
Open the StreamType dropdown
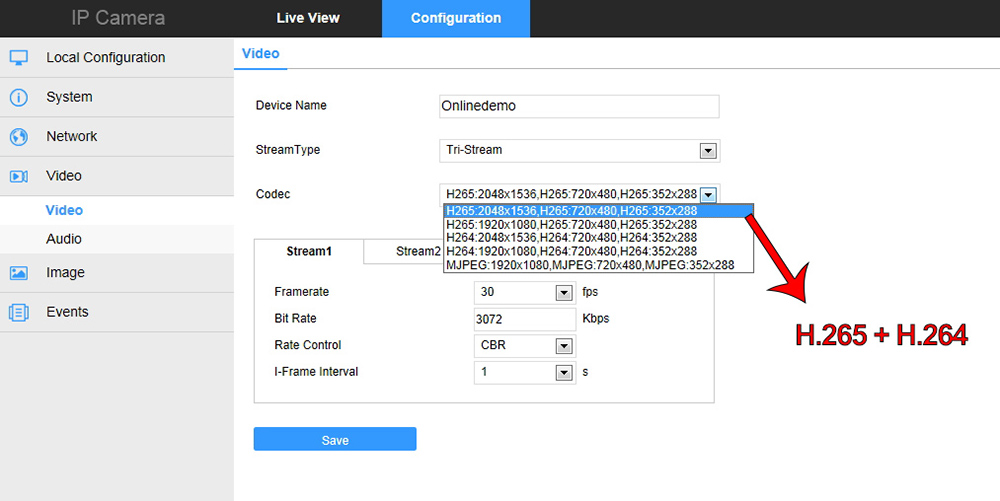[x=708, y=150]
